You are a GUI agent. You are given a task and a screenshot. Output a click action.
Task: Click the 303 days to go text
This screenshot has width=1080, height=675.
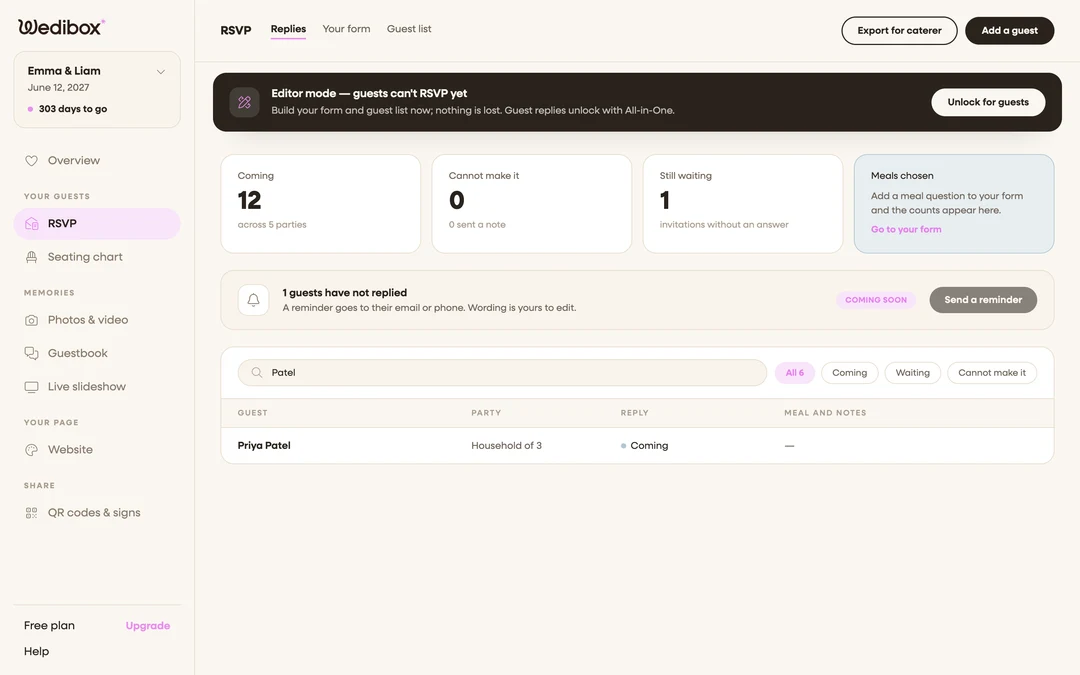[73, 109]
